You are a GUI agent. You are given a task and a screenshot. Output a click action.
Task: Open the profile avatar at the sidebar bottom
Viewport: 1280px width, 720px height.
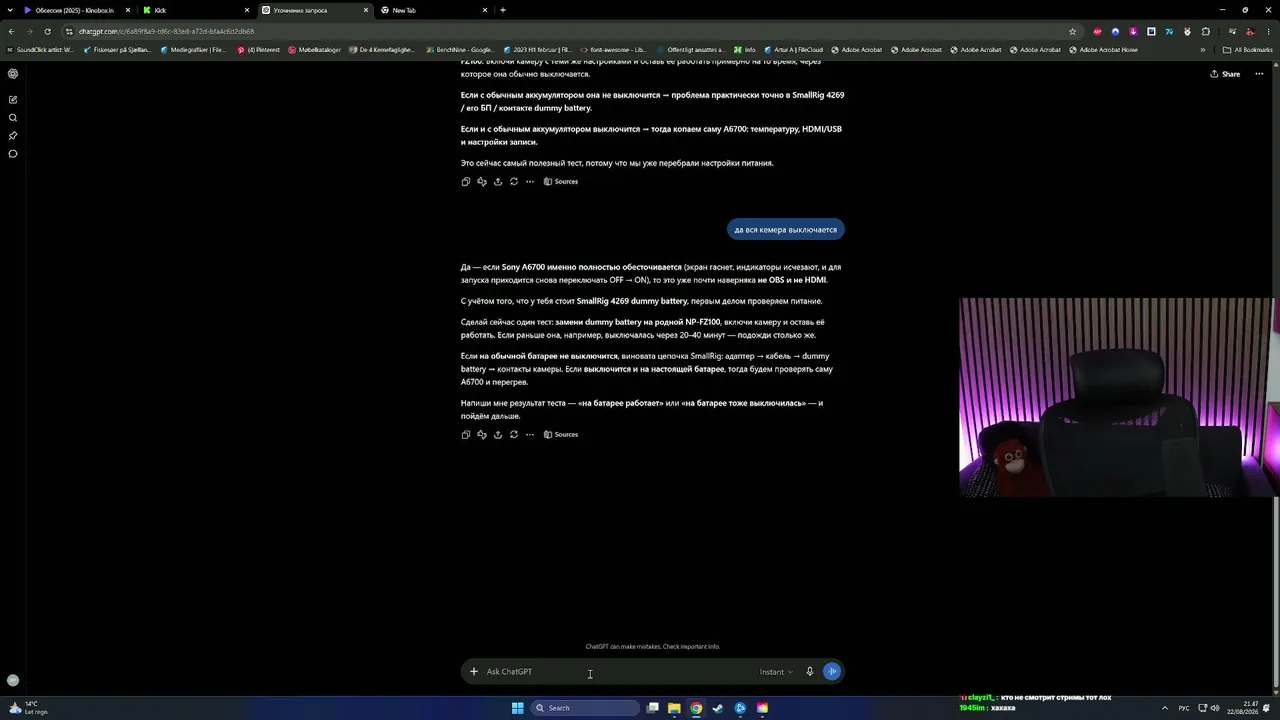pyautogui.click(x=13, y=680)
